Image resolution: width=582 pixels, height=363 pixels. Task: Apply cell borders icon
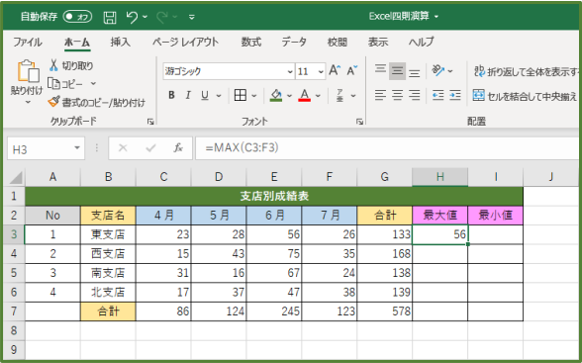click(240, 95)
